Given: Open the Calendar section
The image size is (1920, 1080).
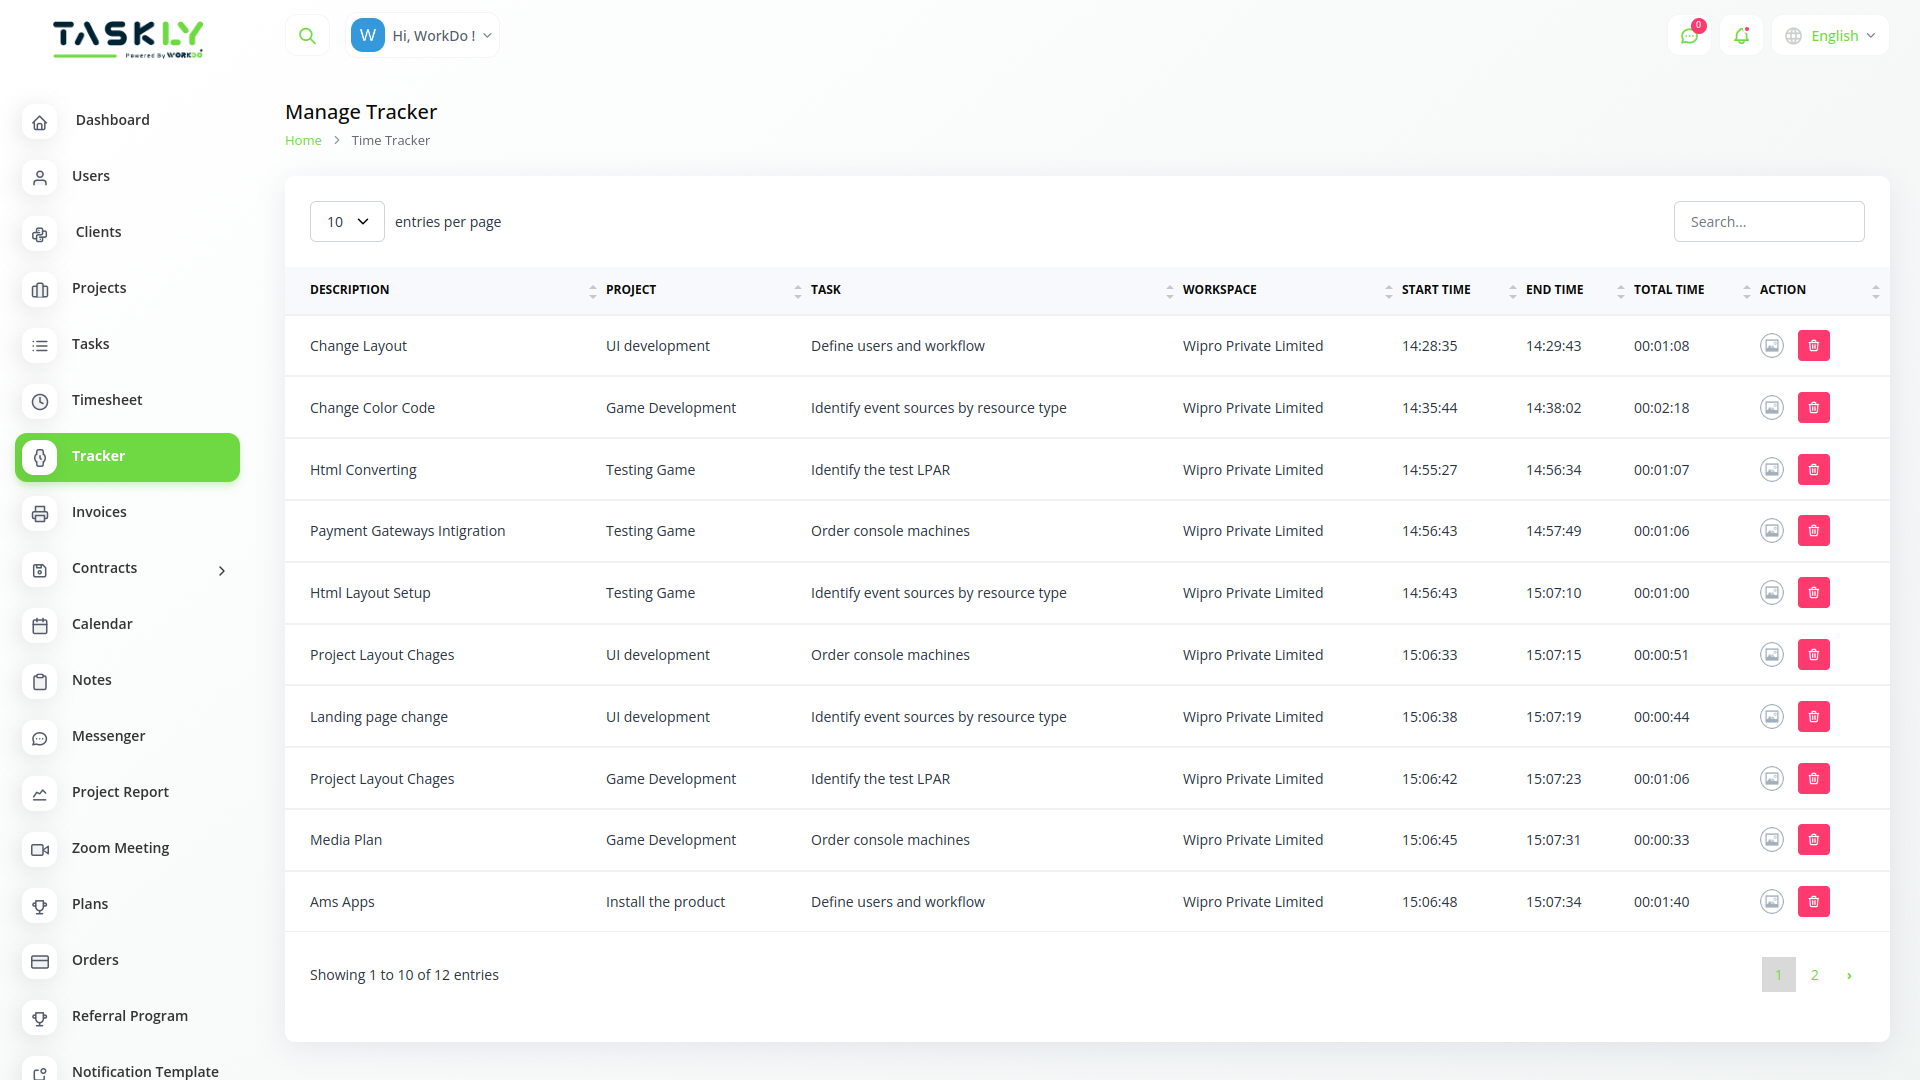Looking at the screenshot, I should point(102,623).
